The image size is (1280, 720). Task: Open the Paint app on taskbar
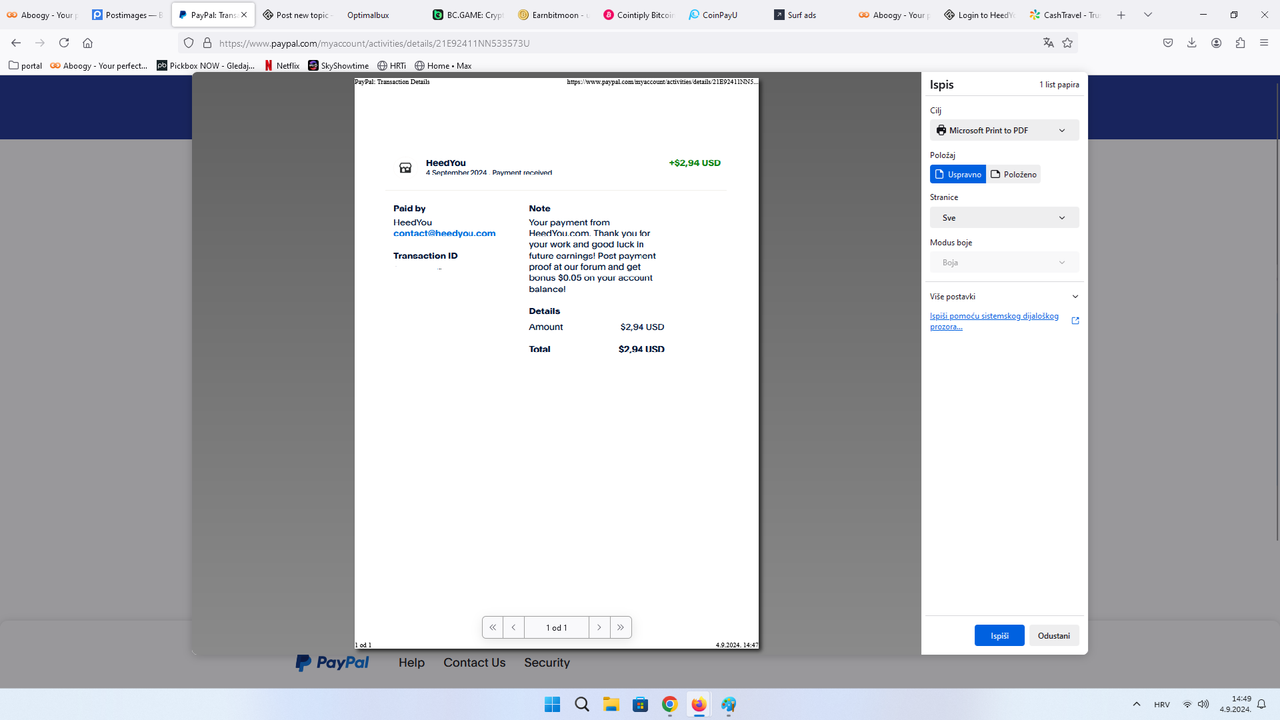(x=728, y=704)
